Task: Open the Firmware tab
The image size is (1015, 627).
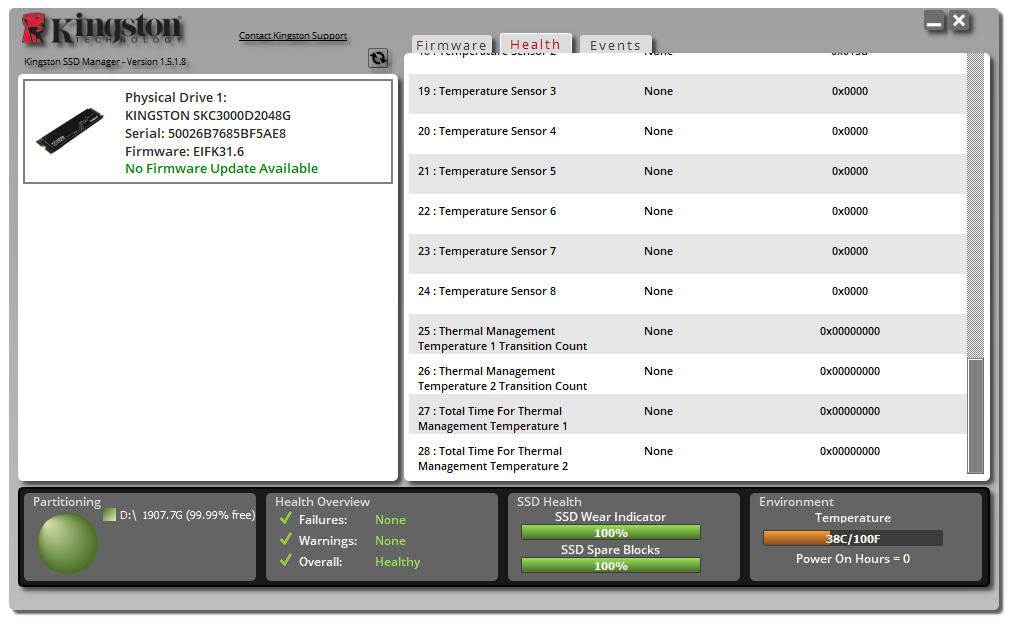Action: (x=452, y=45)
